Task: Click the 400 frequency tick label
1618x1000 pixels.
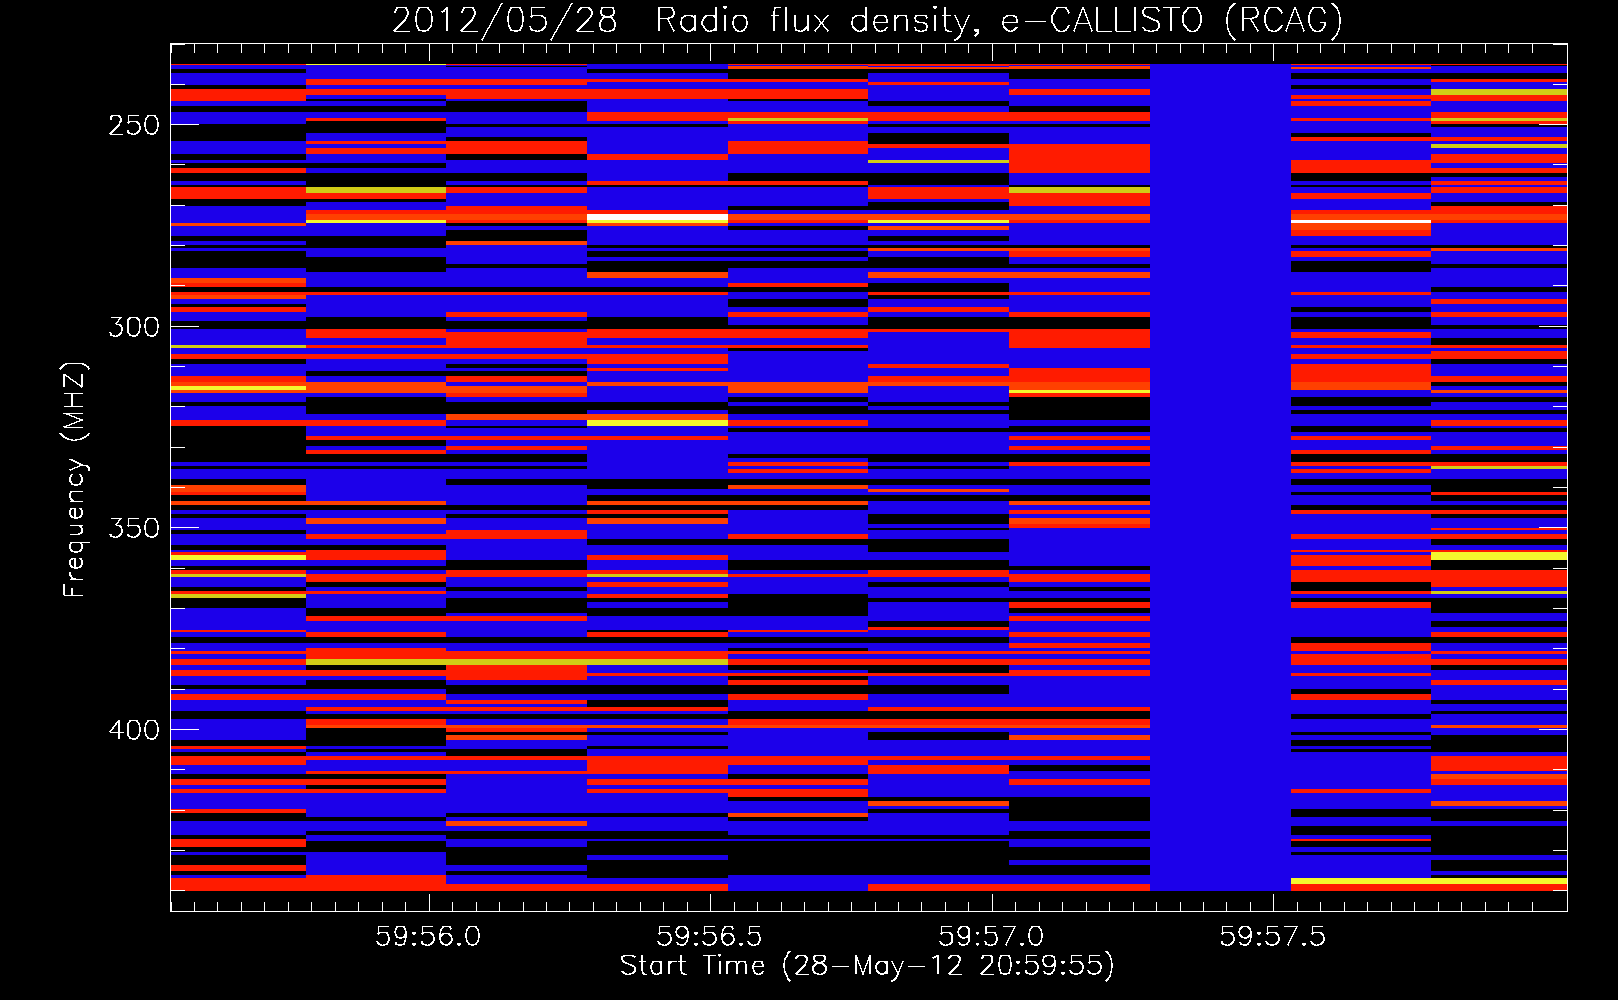Action: (134, 730)
